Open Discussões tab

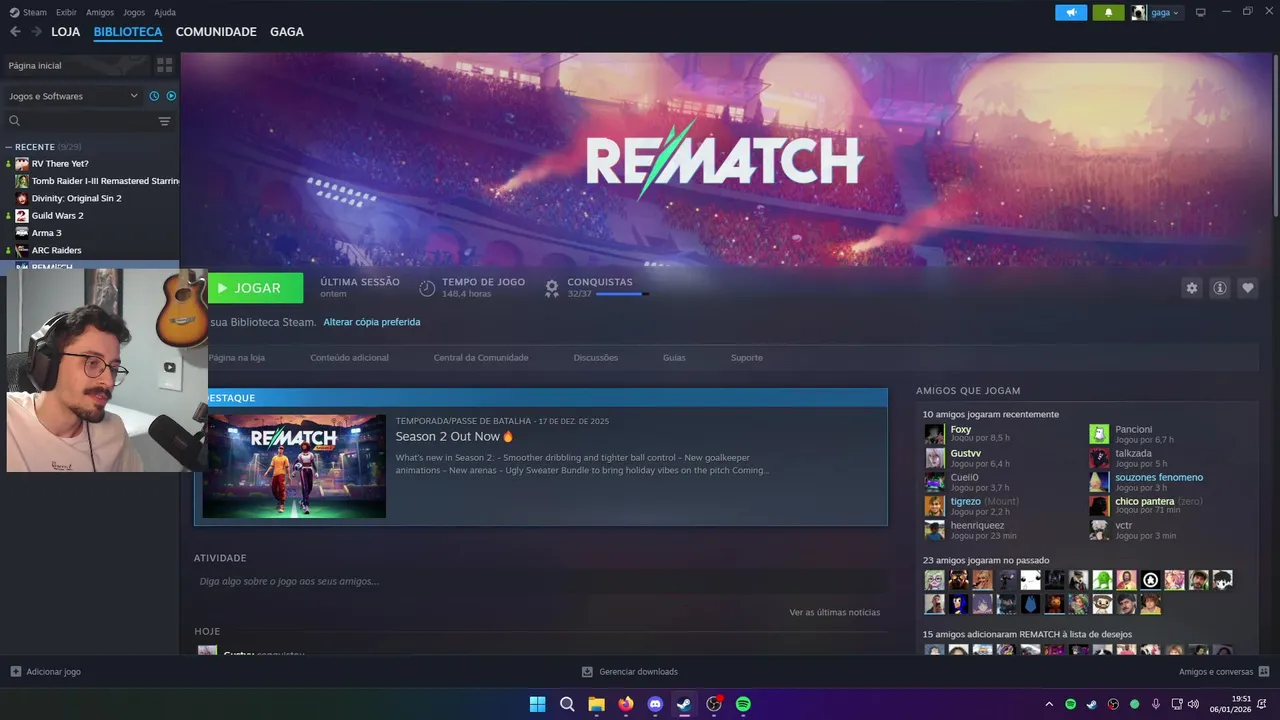pos(596,358)
